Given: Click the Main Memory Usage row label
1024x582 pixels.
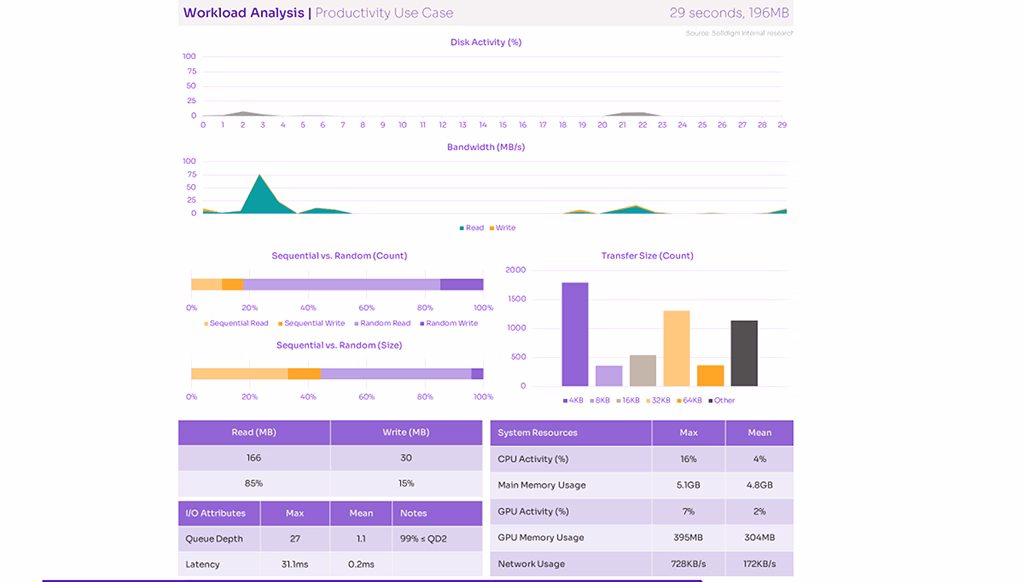Looking at the screenshot, I should click(x=541, y=485).
